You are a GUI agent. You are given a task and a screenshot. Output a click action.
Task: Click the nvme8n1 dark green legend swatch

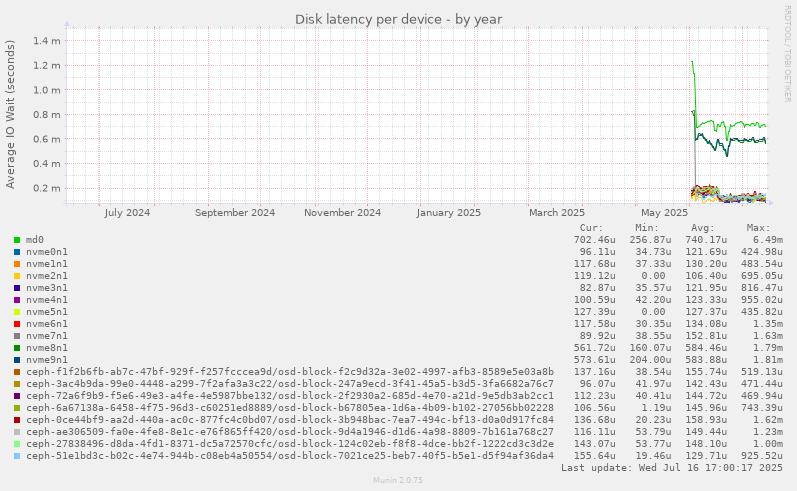pyautogui.click(x=17, y=348)
